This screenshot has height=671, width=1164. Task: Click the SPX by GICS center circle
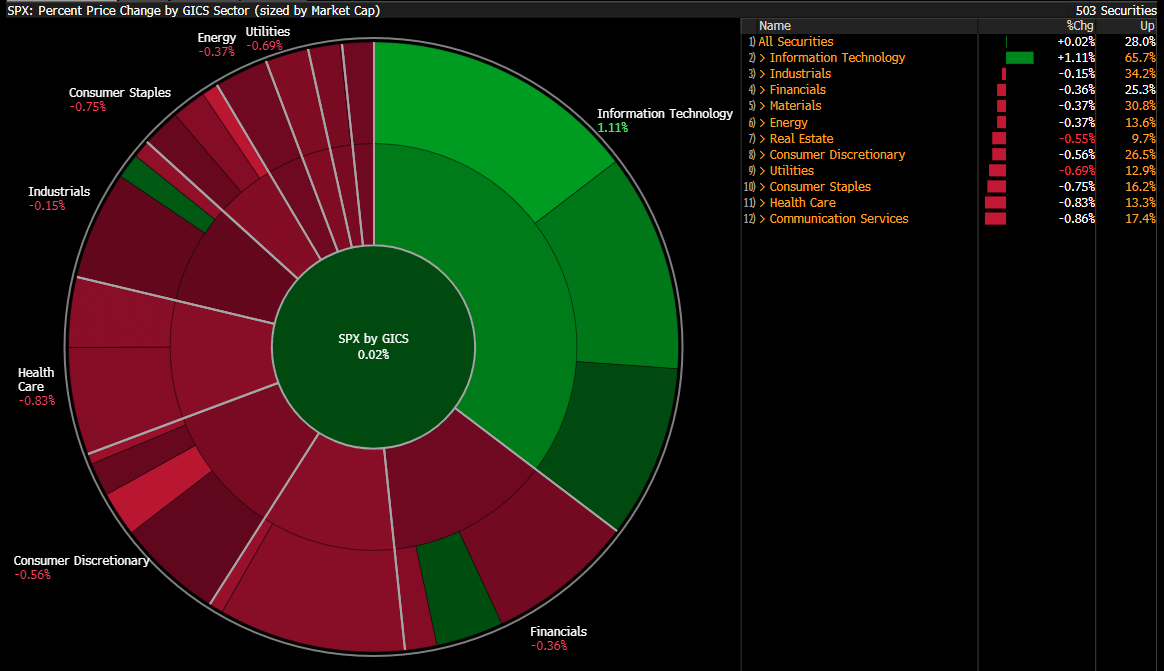[x=373, y=346]
